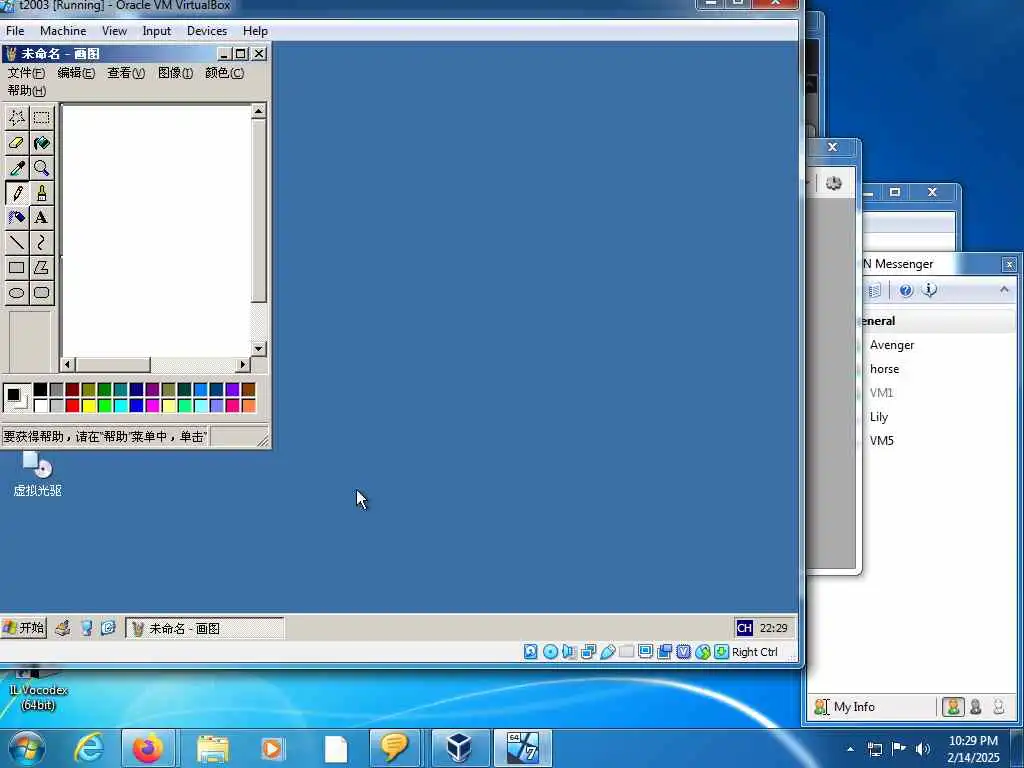Open the VirtualBox View menu

114,31
